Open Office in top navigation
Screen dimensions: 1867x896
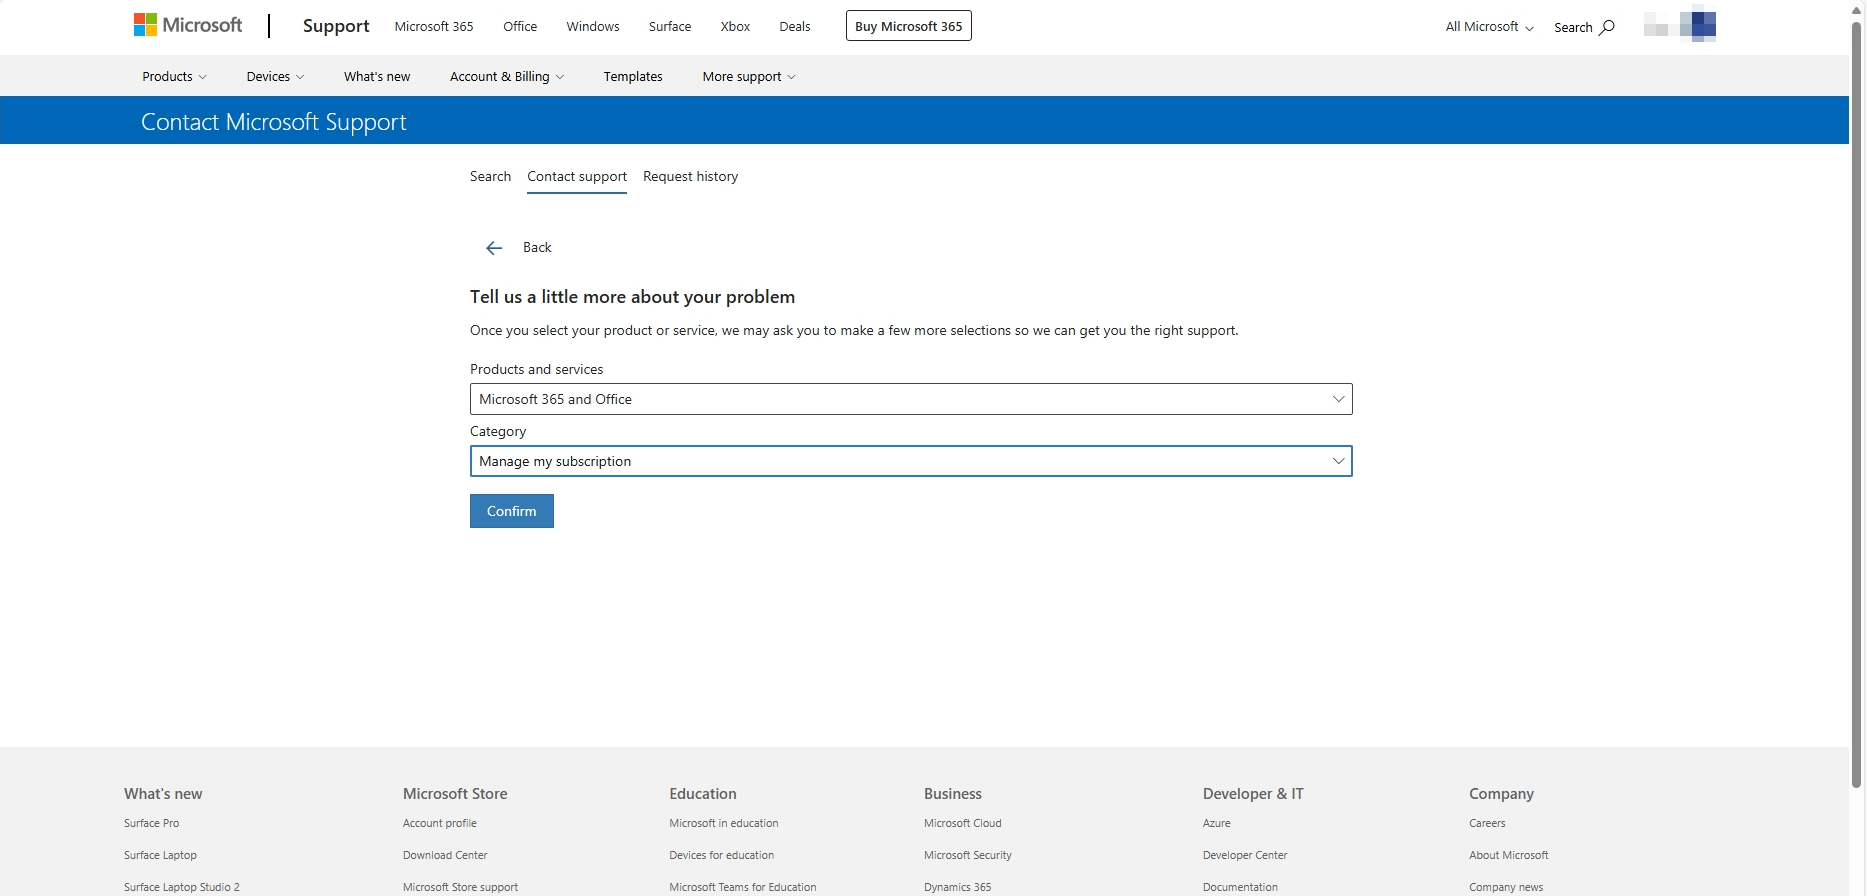click(x=520, y=26)
